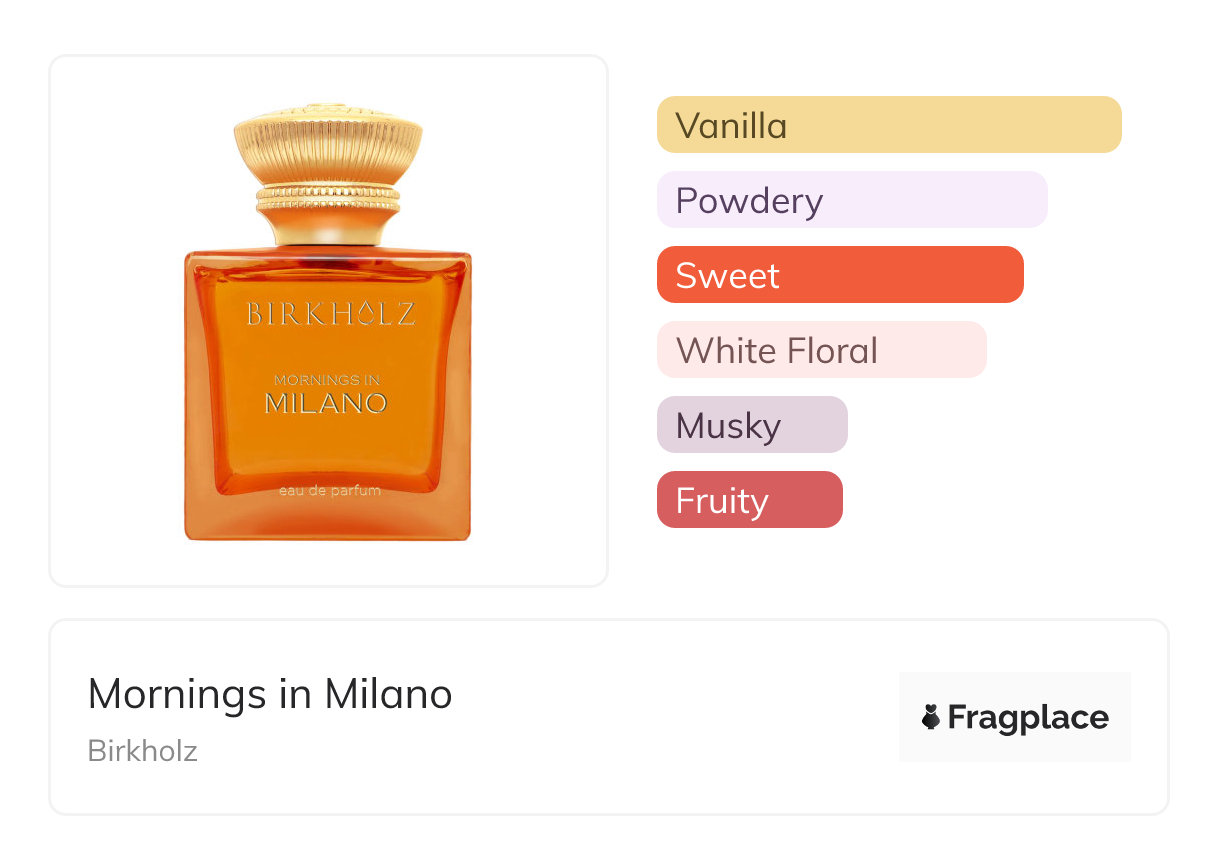Choose the Fruity accord bar
Screen dimensions: 1218x864
[749, 500]
